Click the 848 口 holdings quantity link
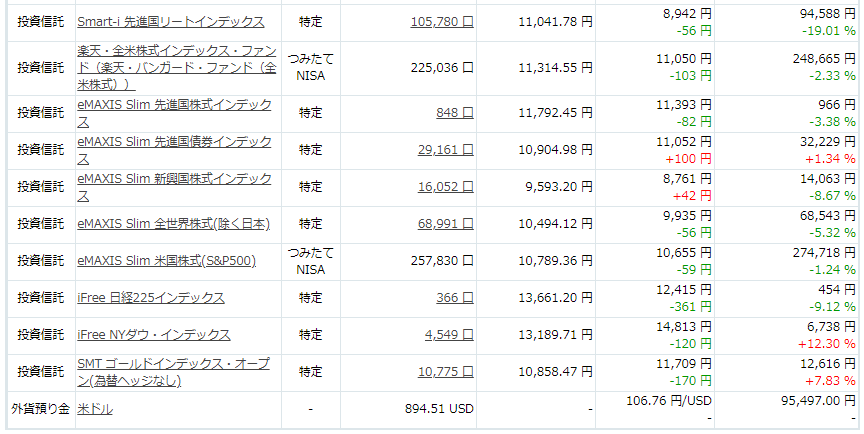864x434 pixels. (455, 113)
